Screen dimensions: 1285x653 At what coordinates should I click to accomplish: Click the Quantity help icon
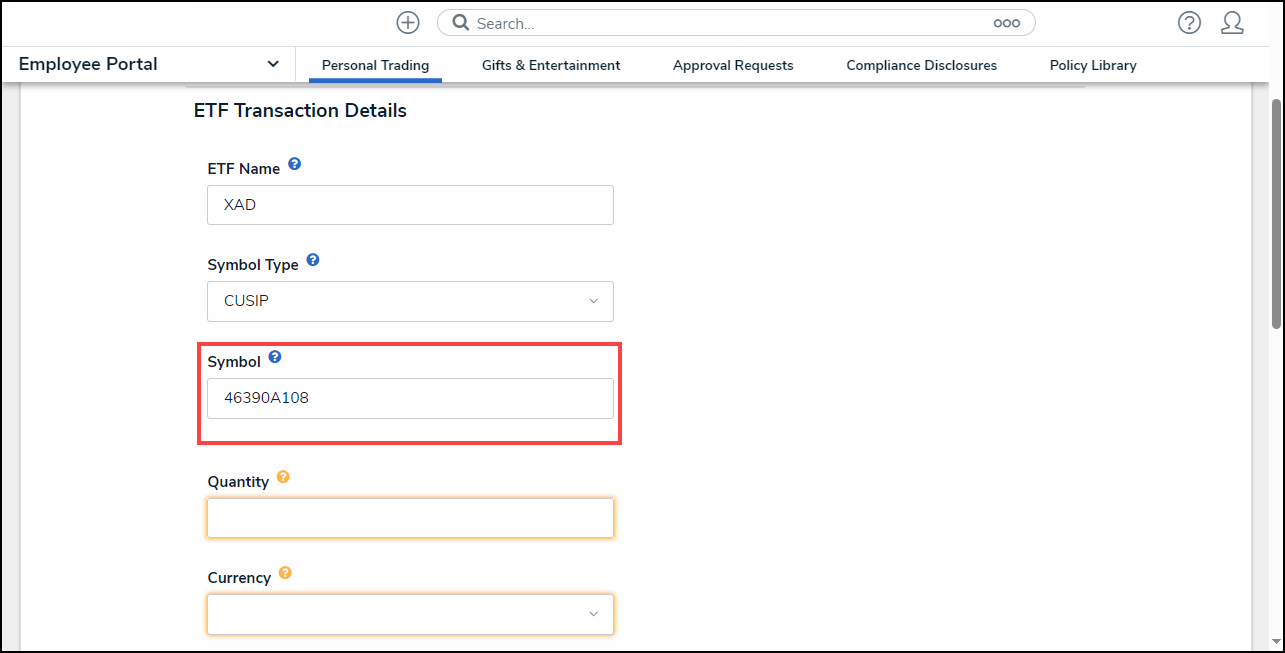[x=283, y=477]
